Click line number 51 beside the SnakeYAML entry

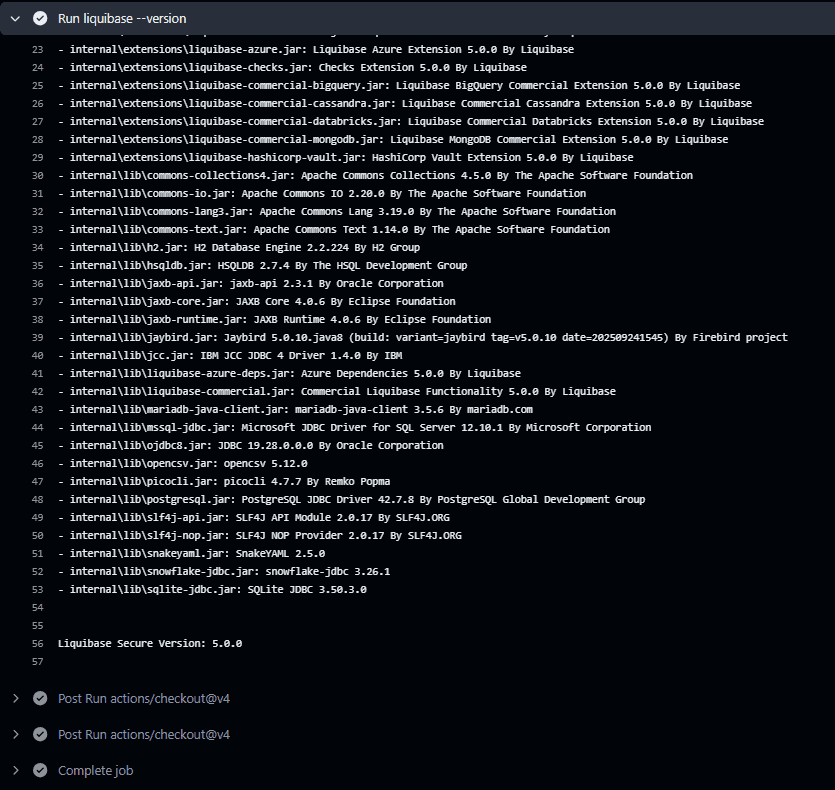pos(37,553)
